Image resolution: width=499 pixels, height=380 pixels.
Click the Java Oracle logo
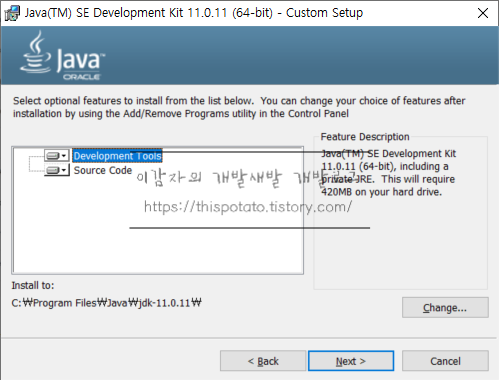click(62, 56)
